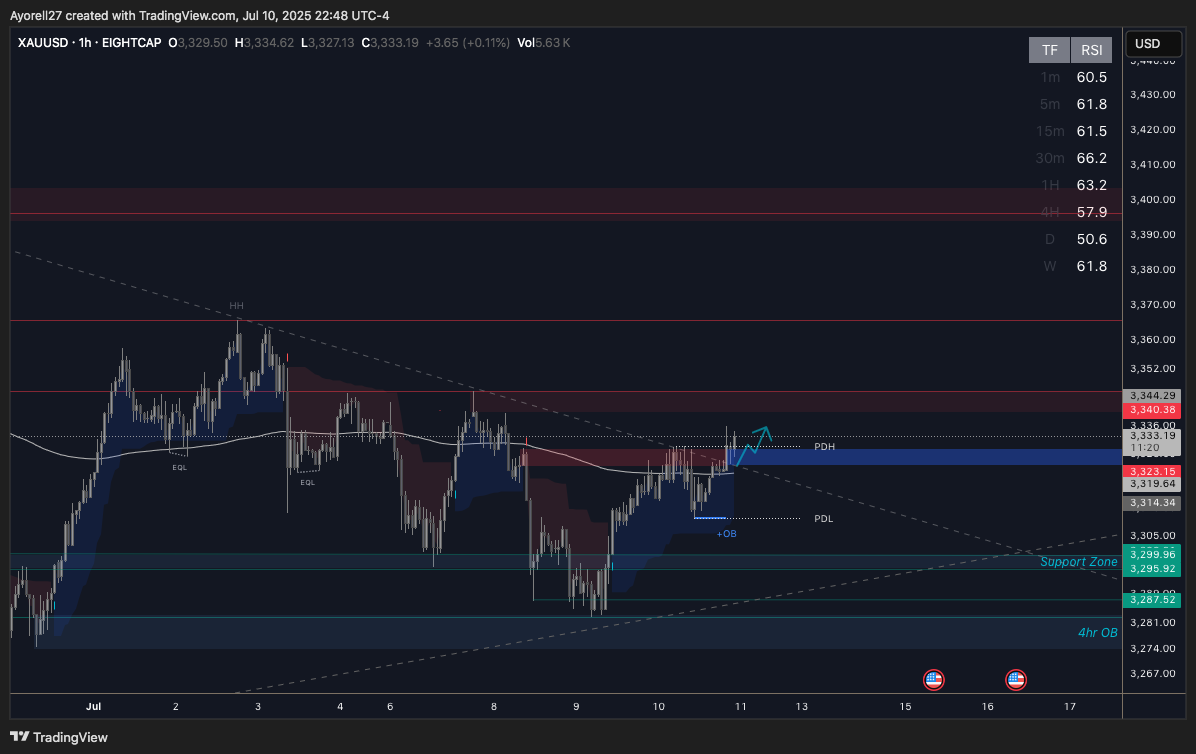
Task: Click the TradingView logo at bottom left
Action: pyautogui.click(x=59, y=737)
